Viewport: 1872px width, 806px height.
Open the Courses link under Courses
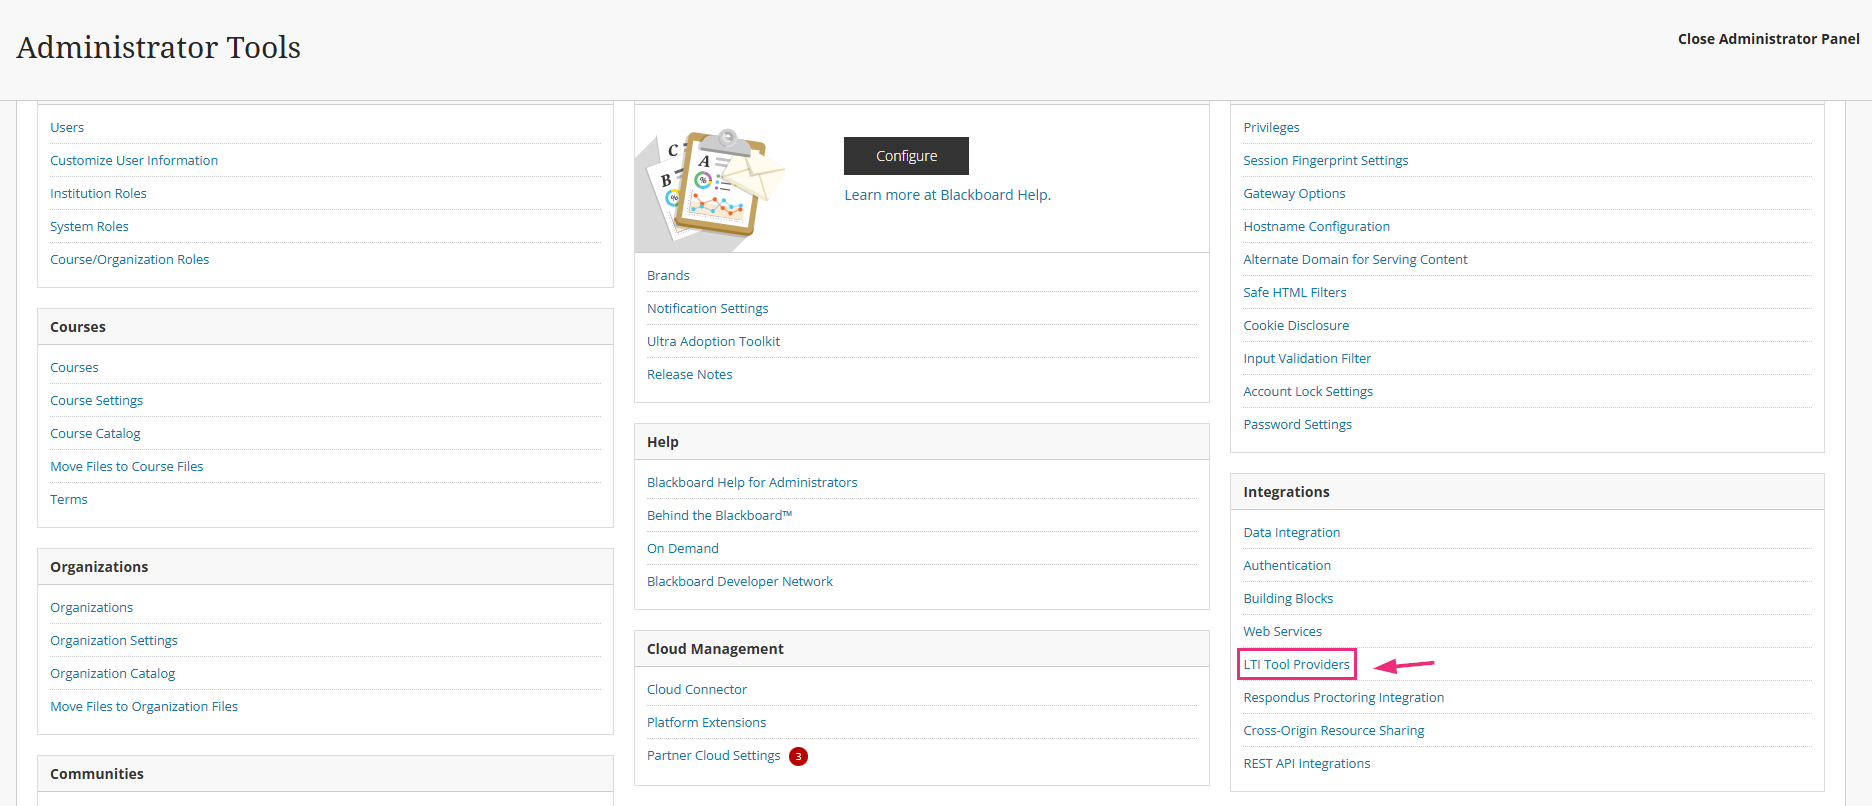[x=74, y=368]
